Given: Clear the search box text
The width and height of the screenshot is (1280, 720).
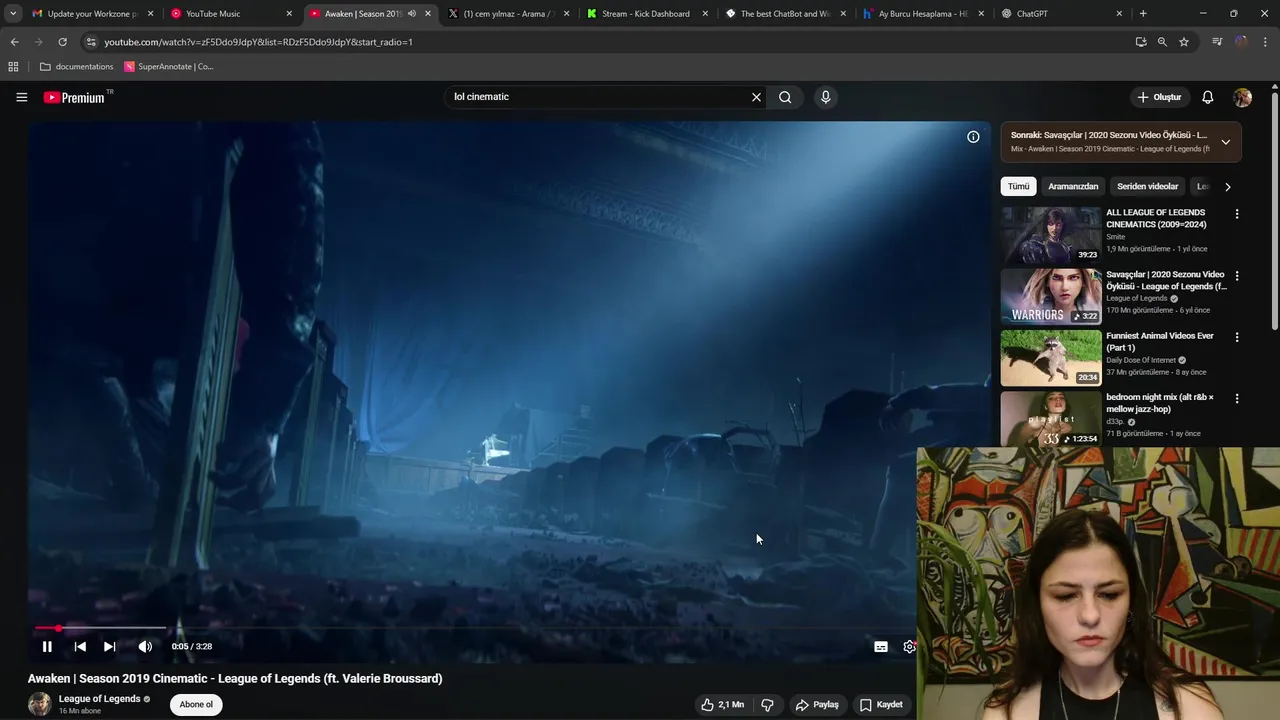Looking at the screenshot, I should 756,97.
